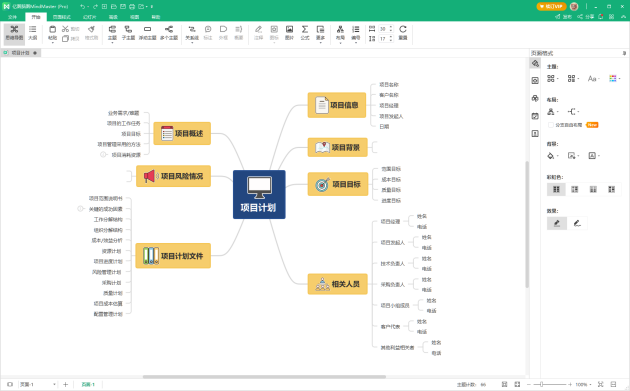Insert a 公式 formula with sigma icon
The height and width of the screenshot is (391, 630).
tap(305, 33)
